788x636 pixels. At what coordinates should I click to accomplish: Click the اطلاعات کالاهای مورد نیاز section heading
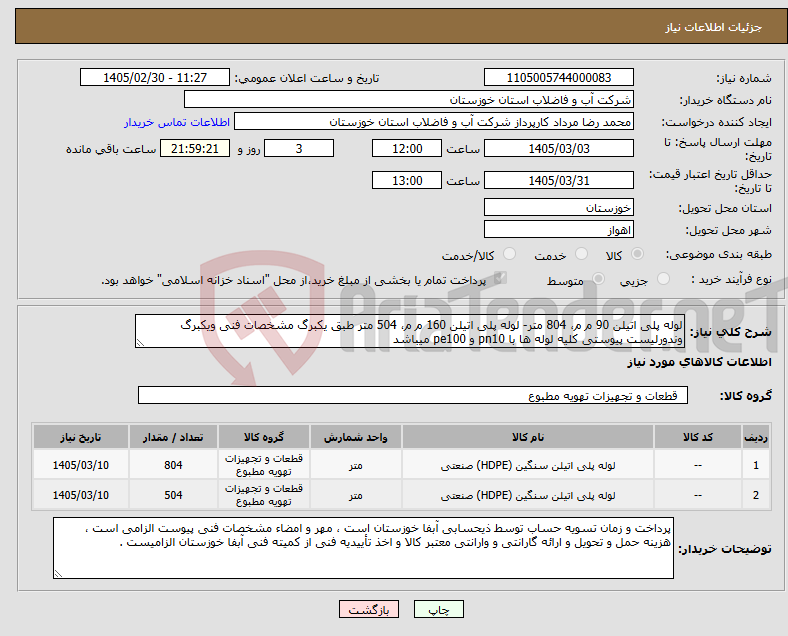click(699, 362)
